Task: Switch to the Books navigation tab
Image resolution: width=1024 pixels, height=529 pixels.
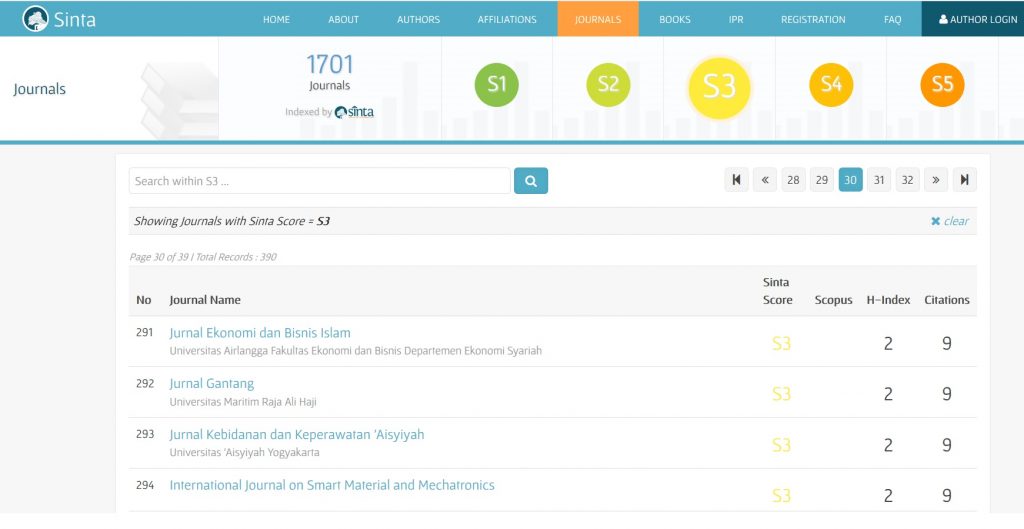Action: pyautogui.click(x=675, y=19)
